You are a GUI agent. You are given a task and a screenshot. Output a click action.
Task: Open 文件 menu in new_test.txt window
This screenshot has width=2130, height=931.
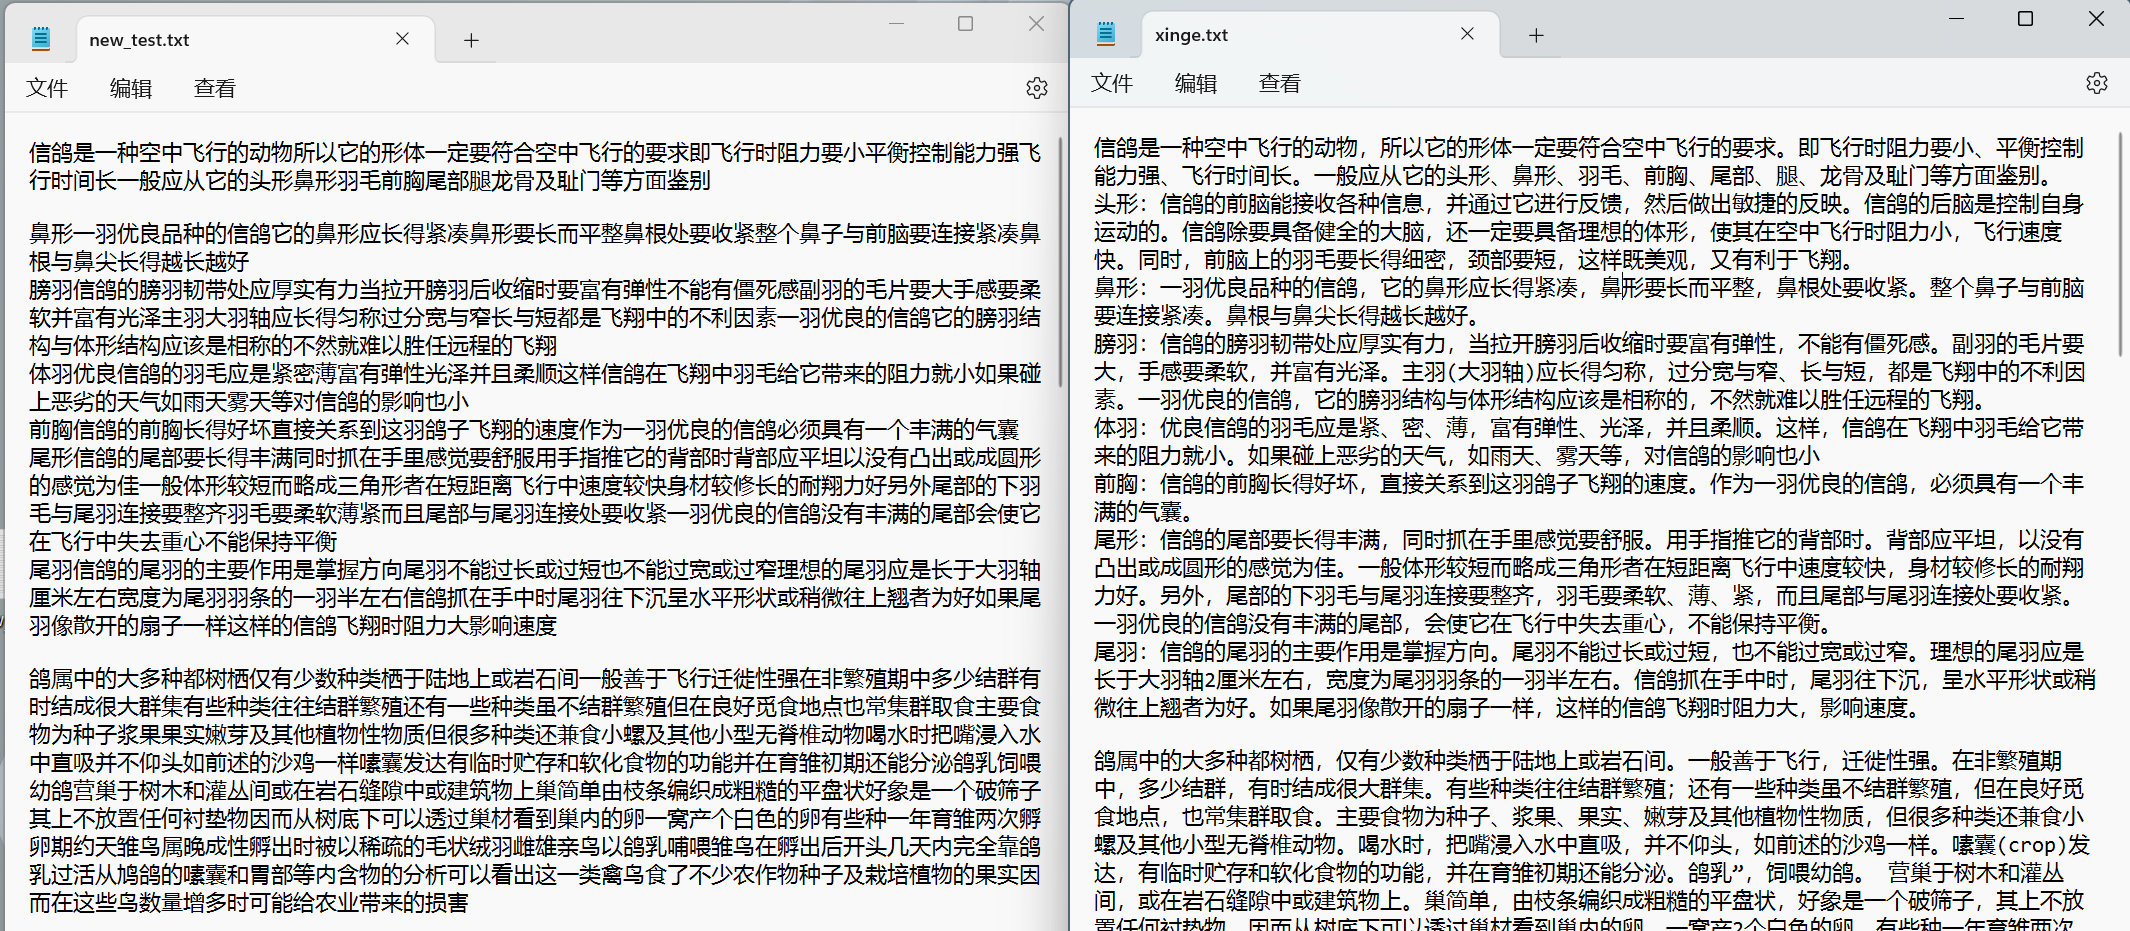point(47,88)
